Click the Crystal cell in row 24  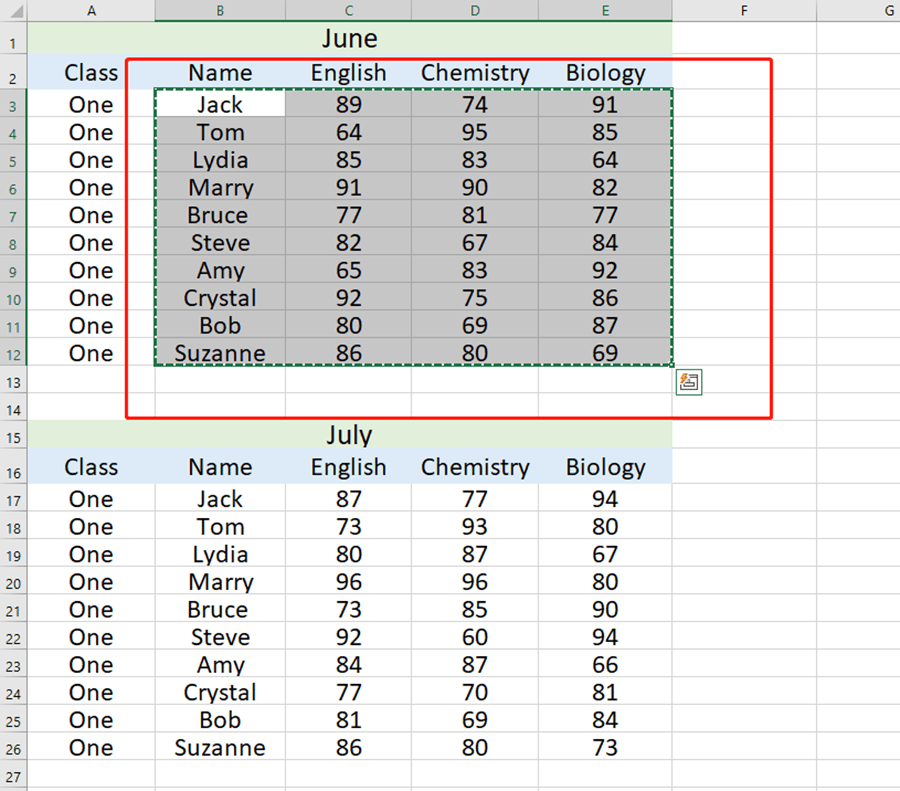220,691
